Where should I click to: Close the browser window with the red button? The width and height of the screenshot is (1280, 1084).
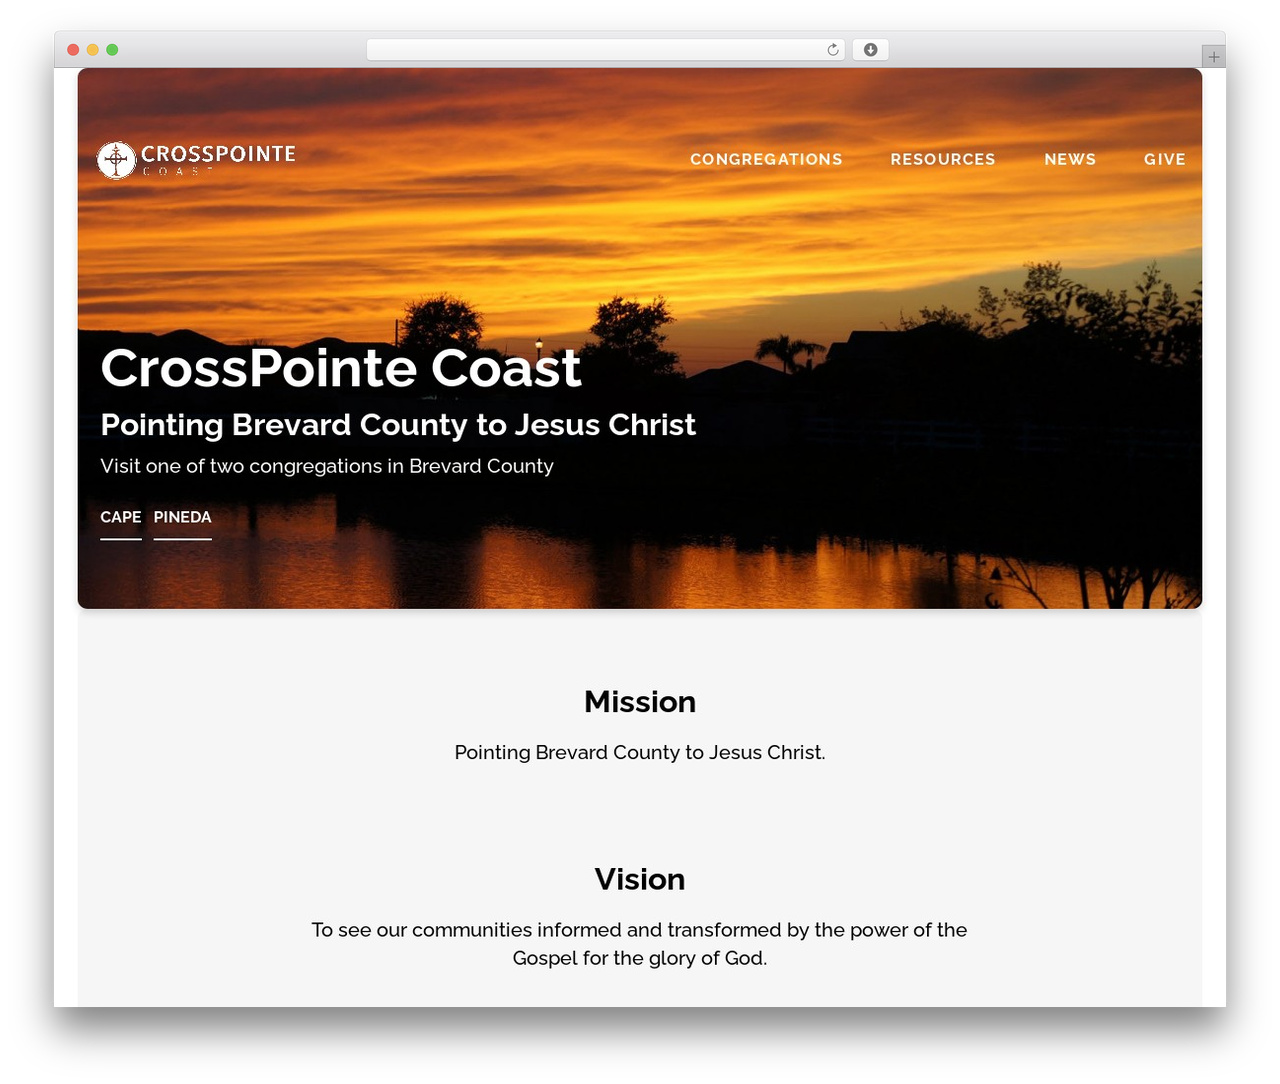click(x=73, y=50)
